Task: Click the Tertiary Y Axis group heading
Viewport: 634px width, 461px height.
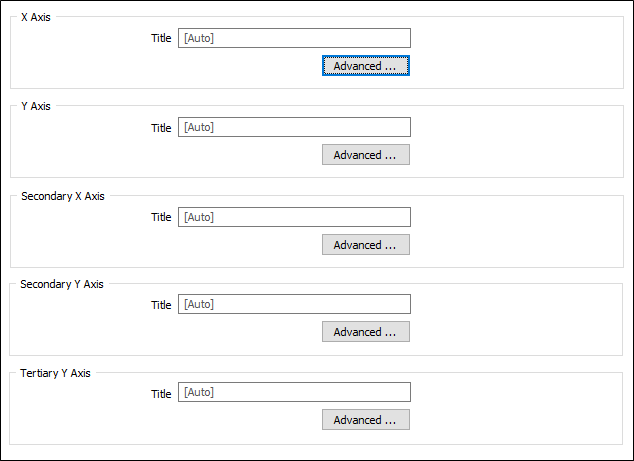Action: (x=55, y=373)
